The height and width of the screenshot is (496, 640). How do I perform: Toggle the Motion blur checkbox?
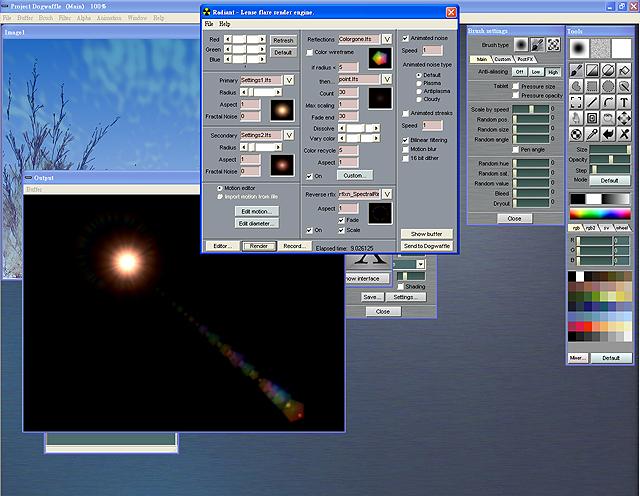pos(404,149)
